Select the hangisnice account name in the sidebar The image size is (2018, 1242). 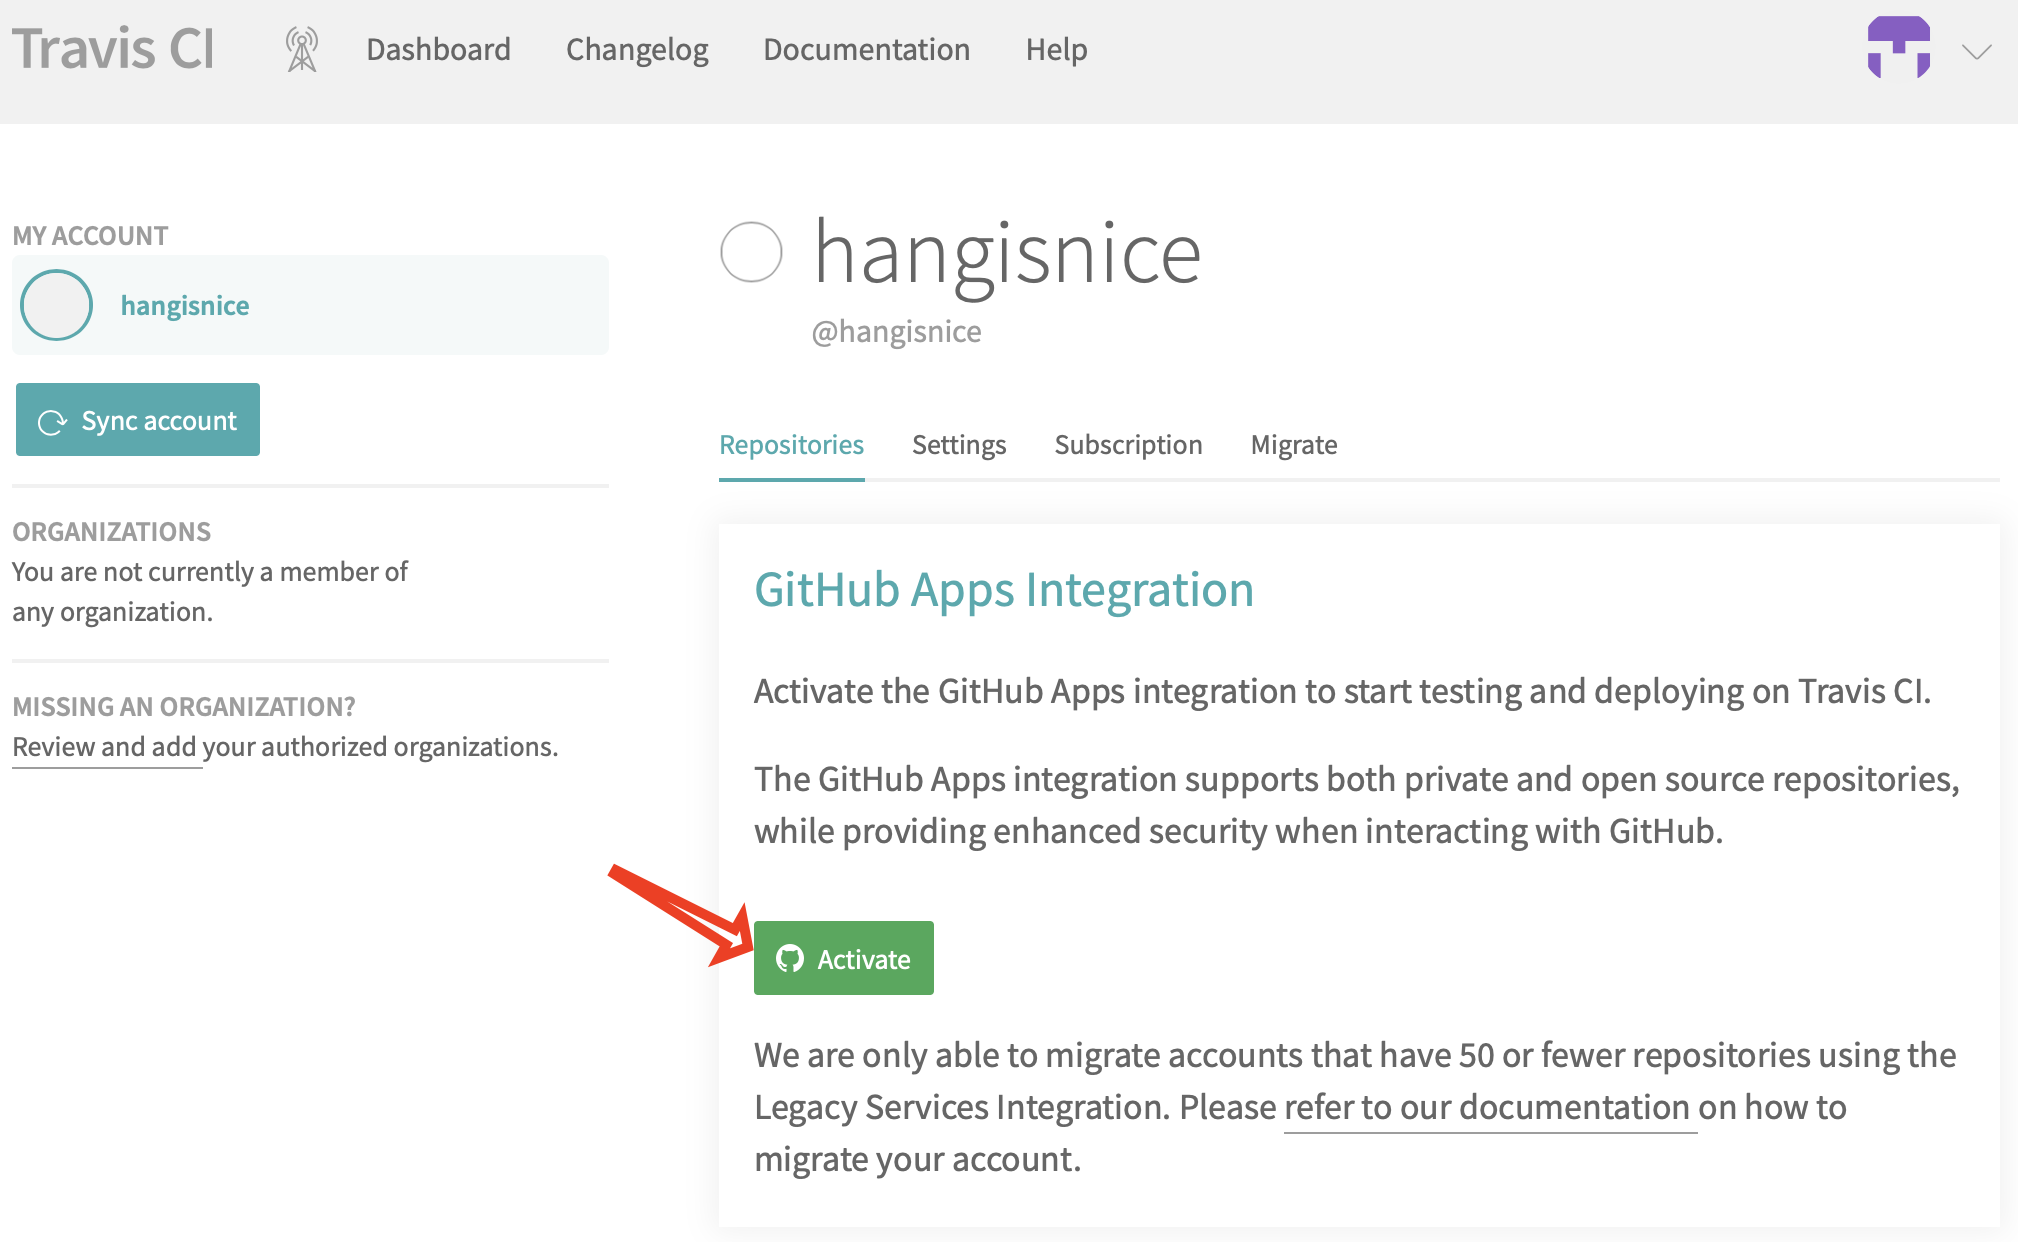(x=185, y=305)
